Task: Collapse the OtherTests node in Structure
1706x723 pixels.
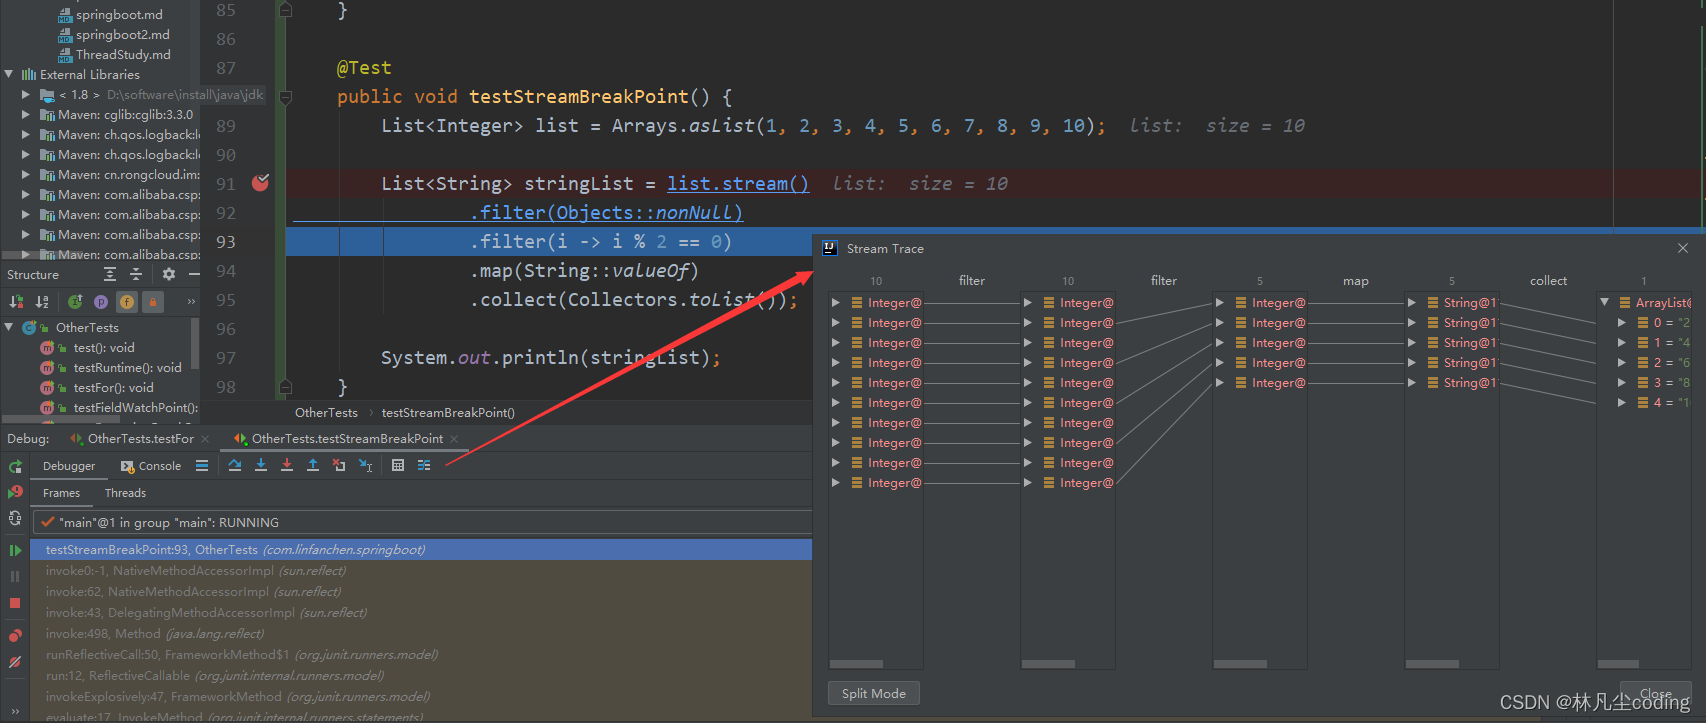Action: (9, 327)
